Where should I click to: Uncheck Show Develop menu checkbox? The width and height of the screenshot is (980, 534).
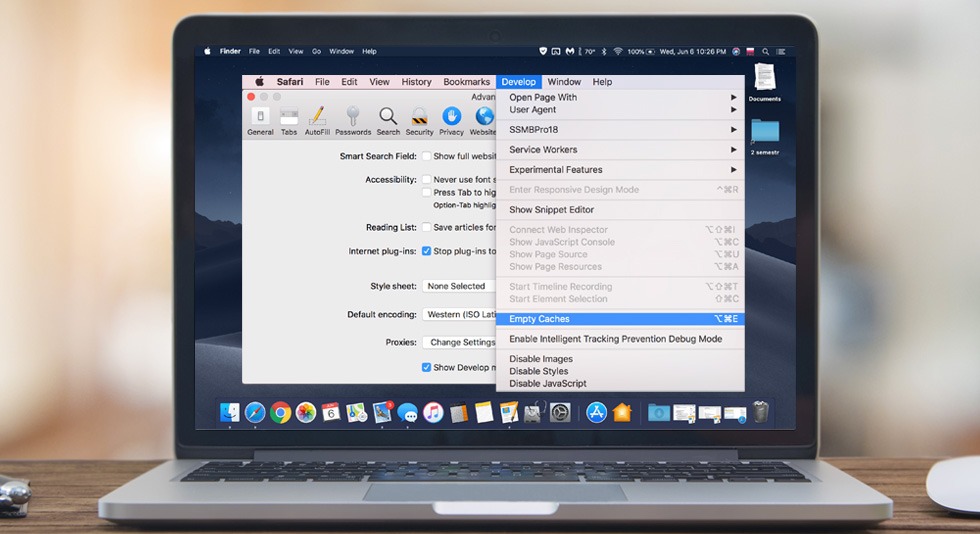[x=426, y=367]
